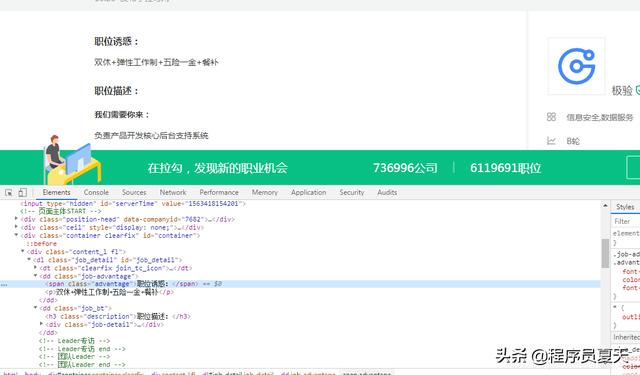Click the 双休+弹性工作制+五险一金+餐补 text

pyautogui.click(x=156, y=62)
